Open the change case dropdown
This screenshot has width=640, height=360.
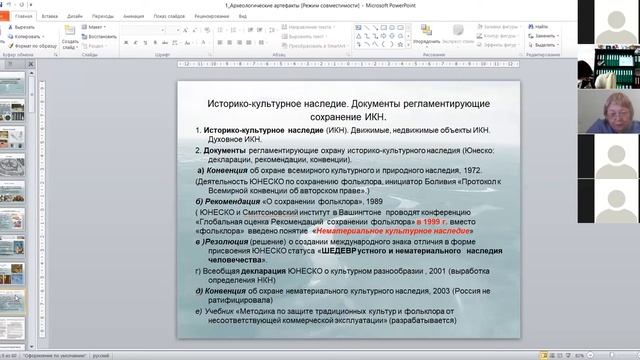[x=188, y=42]
